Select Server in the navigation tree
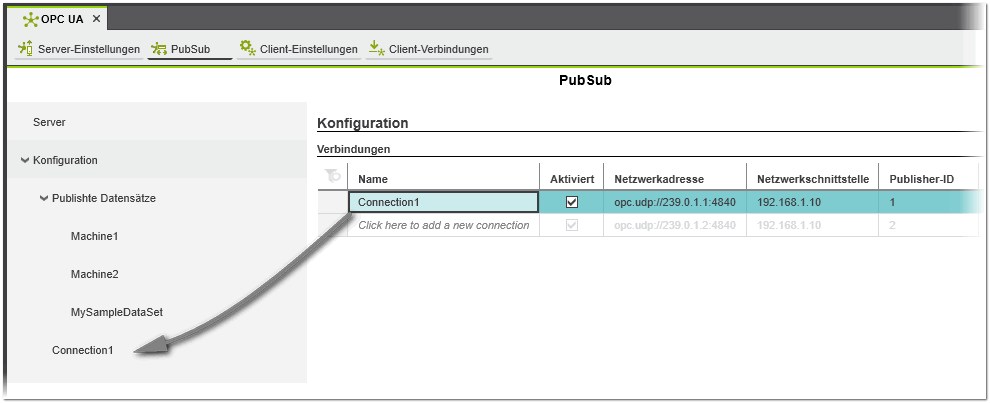This screenshot has height=403, width=990. click(49, 122)
